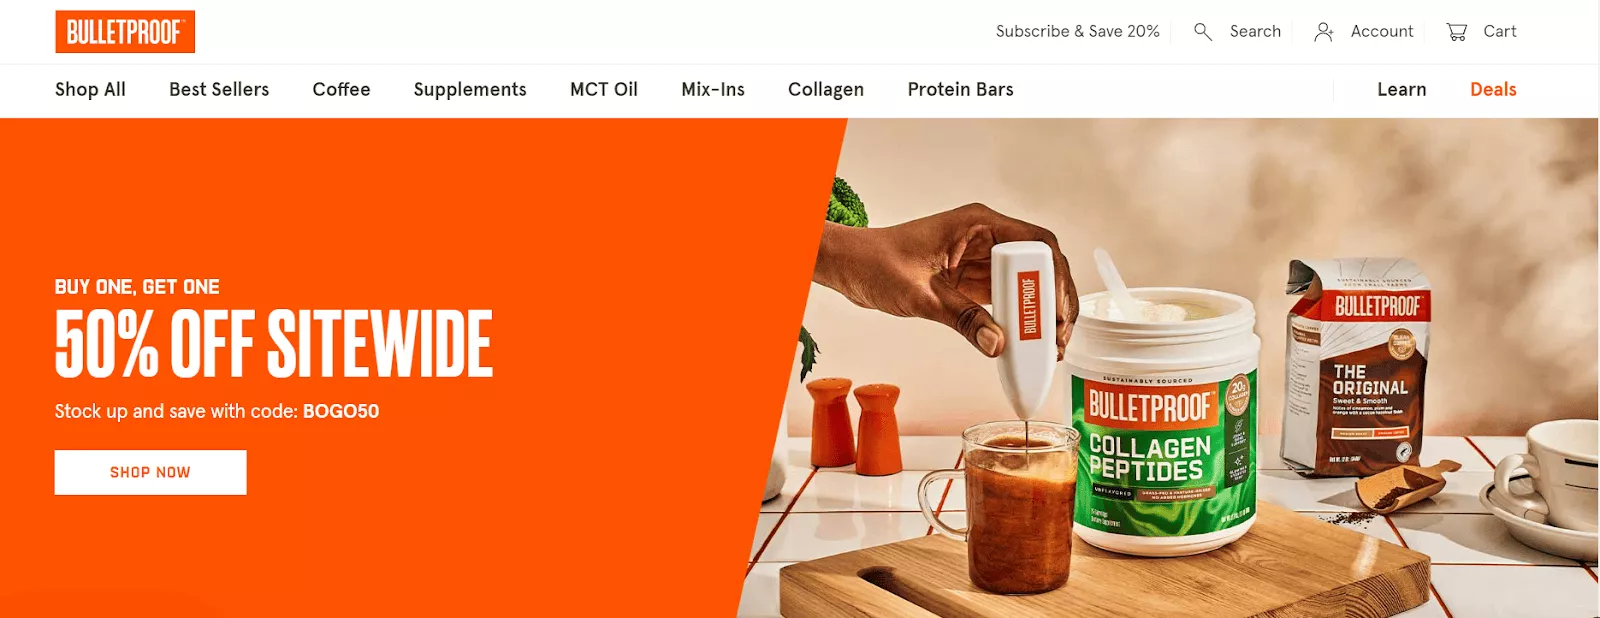Image resolution: width=1600 pixels, height=618 pixels.
Task: Open the Coffee category menu
Action: click(x=341, y=90)
